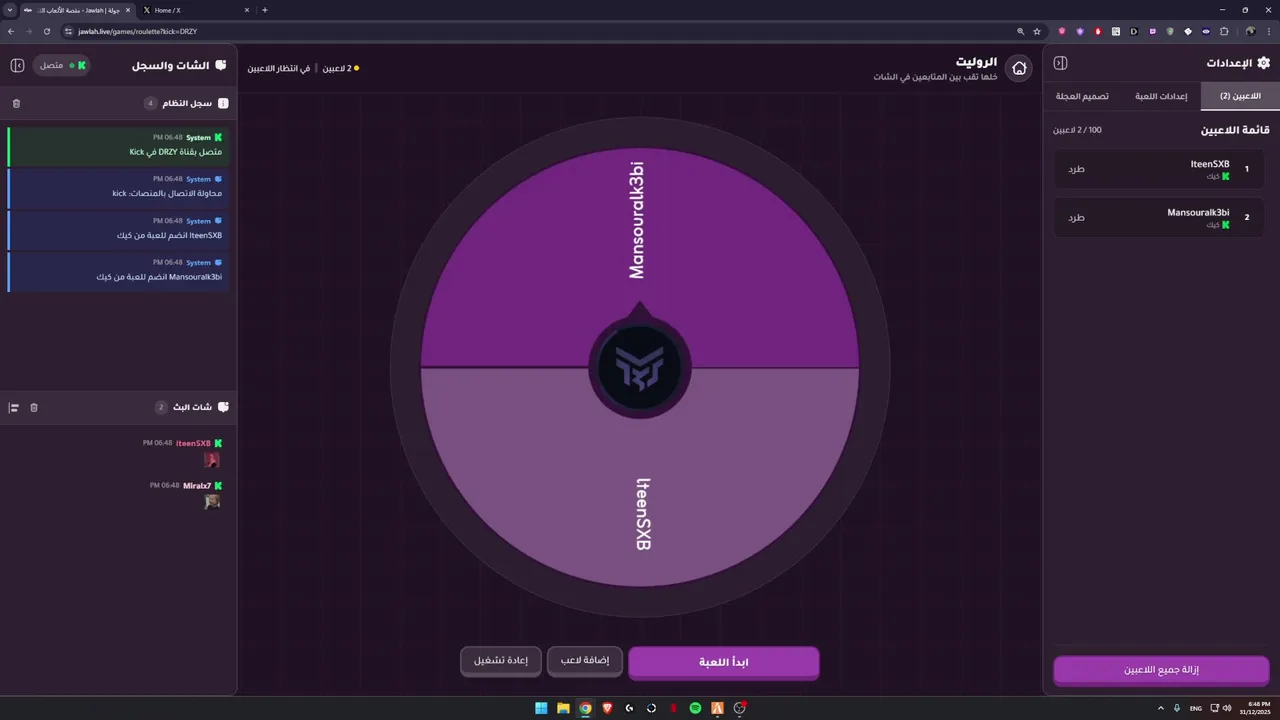Click the Kick icon under IteenSXB in player list

click(x=1225, y=176)
